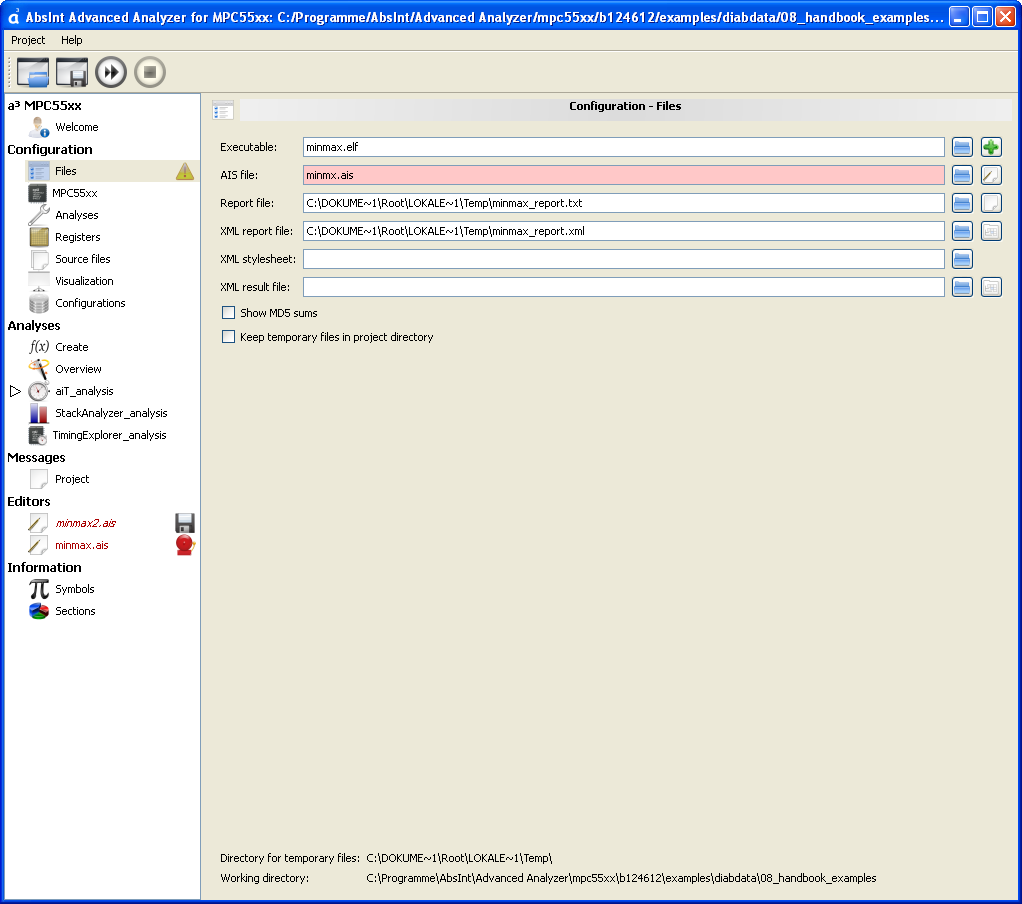Open the Help menu

[x=72, y=40]
